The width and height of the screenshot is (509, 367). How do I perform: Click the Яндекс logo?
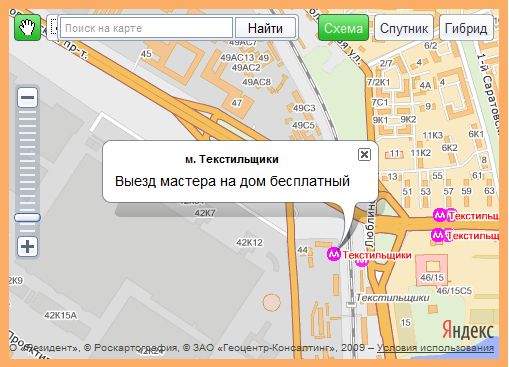point(467,331)
